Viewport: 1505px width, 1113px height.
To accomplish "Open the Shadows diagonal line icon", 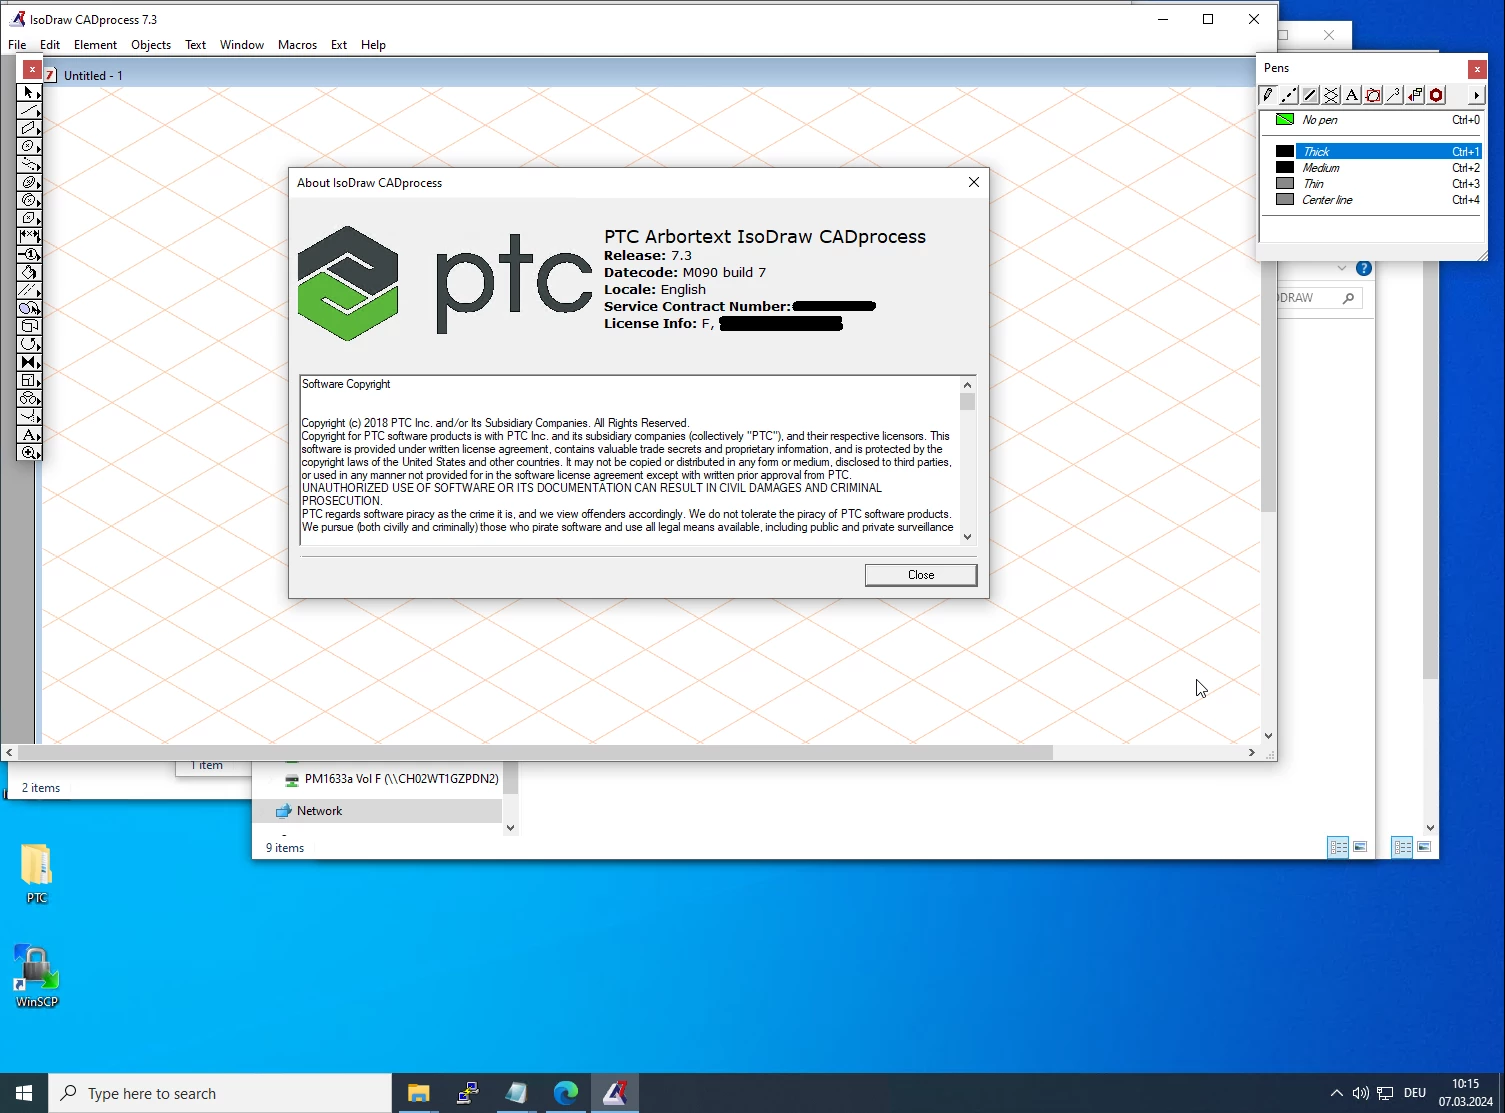I will [1310, 95].
